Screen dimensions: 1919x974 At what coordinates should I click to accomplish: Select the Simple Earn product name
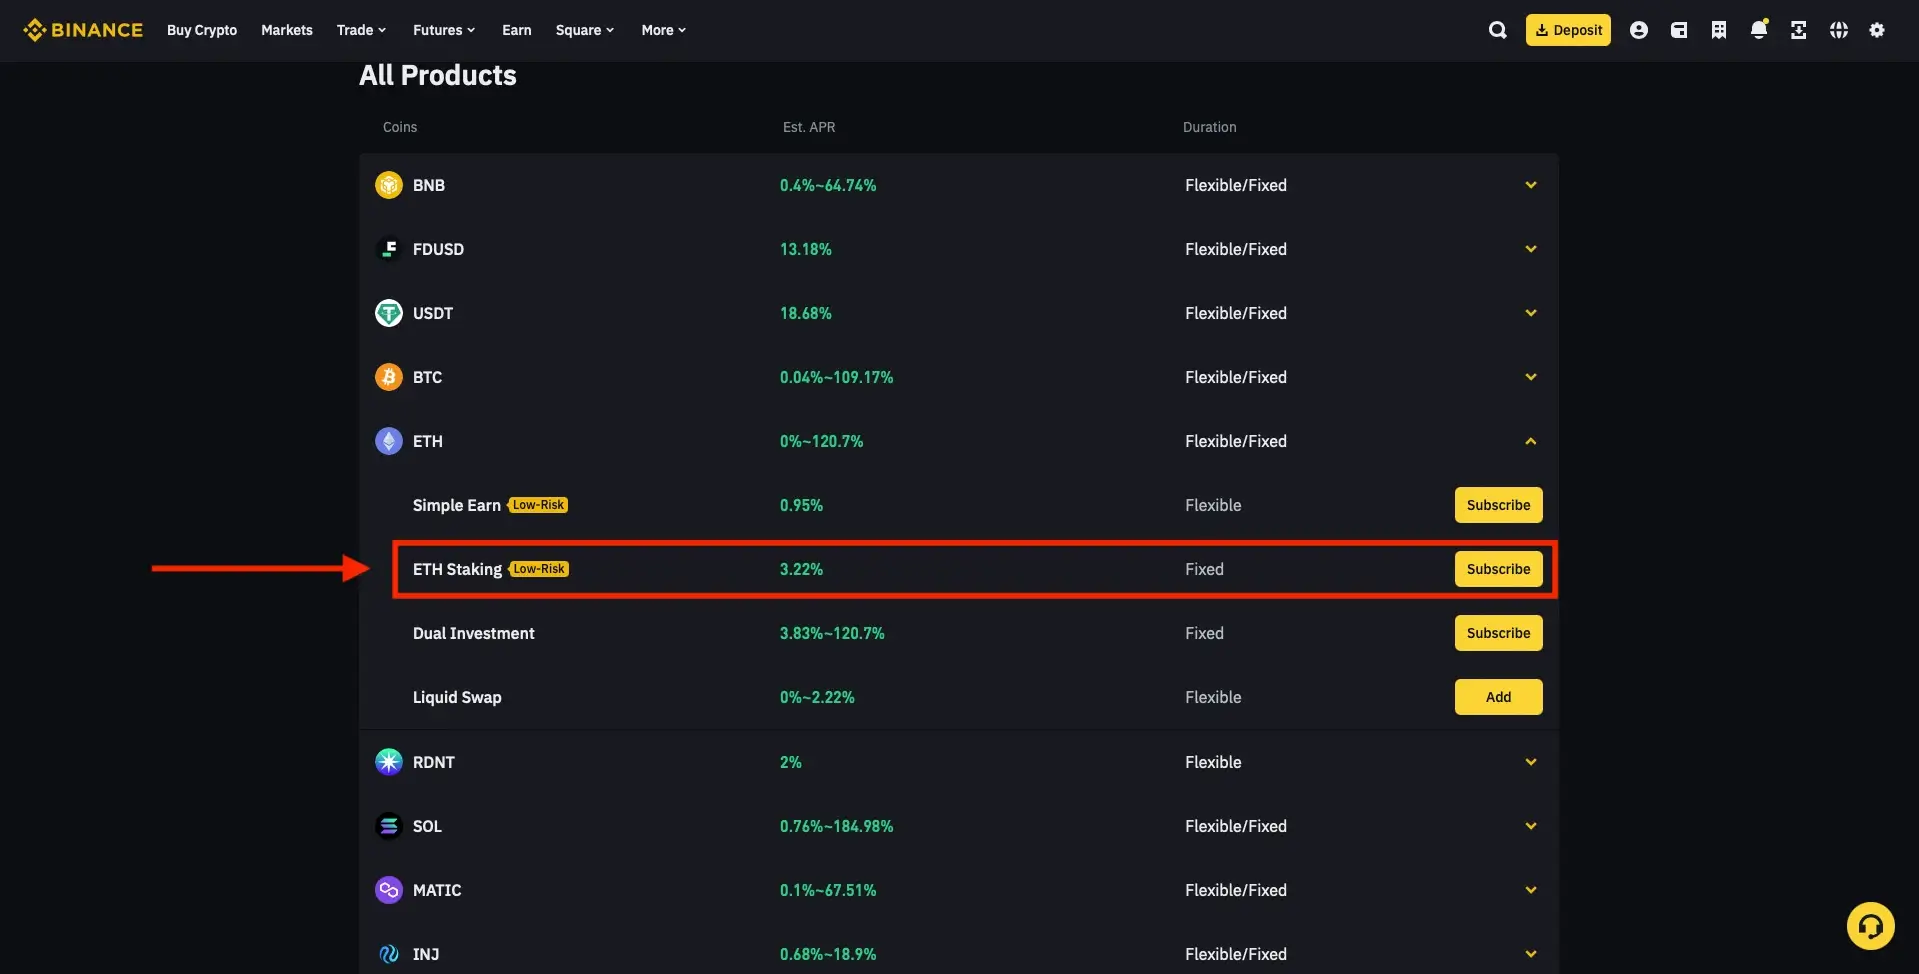pyautogui.click(x=457, y=505)
